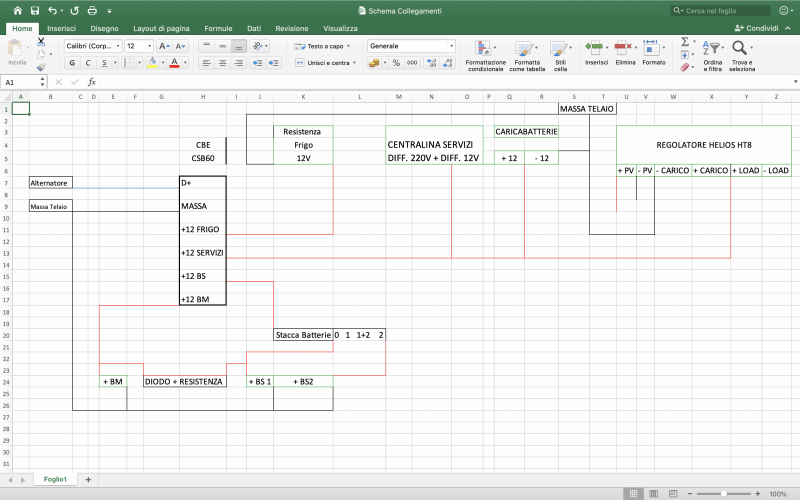Click the Print icon in quick access toolbar
The image size is (800, 500).
[x=92, y=10]
